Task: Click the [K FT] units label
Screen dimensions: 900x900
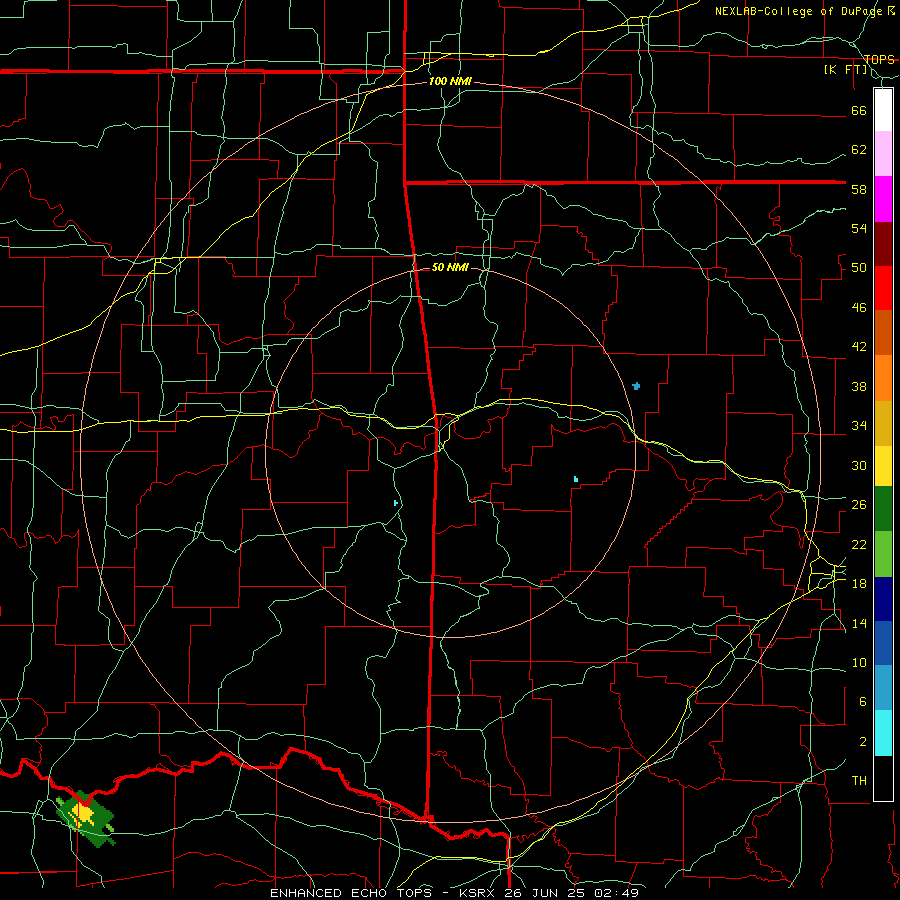Action: (x=846, y=70)
